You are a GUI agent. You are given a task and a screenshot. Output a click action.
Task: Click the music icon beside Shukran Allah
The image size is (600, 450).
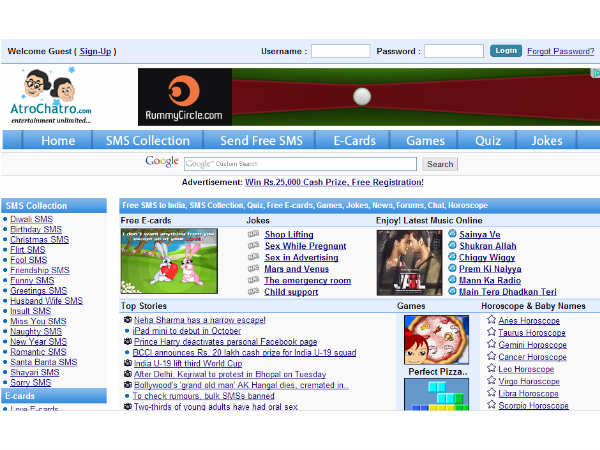pyautogui.click(x=452, y=245)
